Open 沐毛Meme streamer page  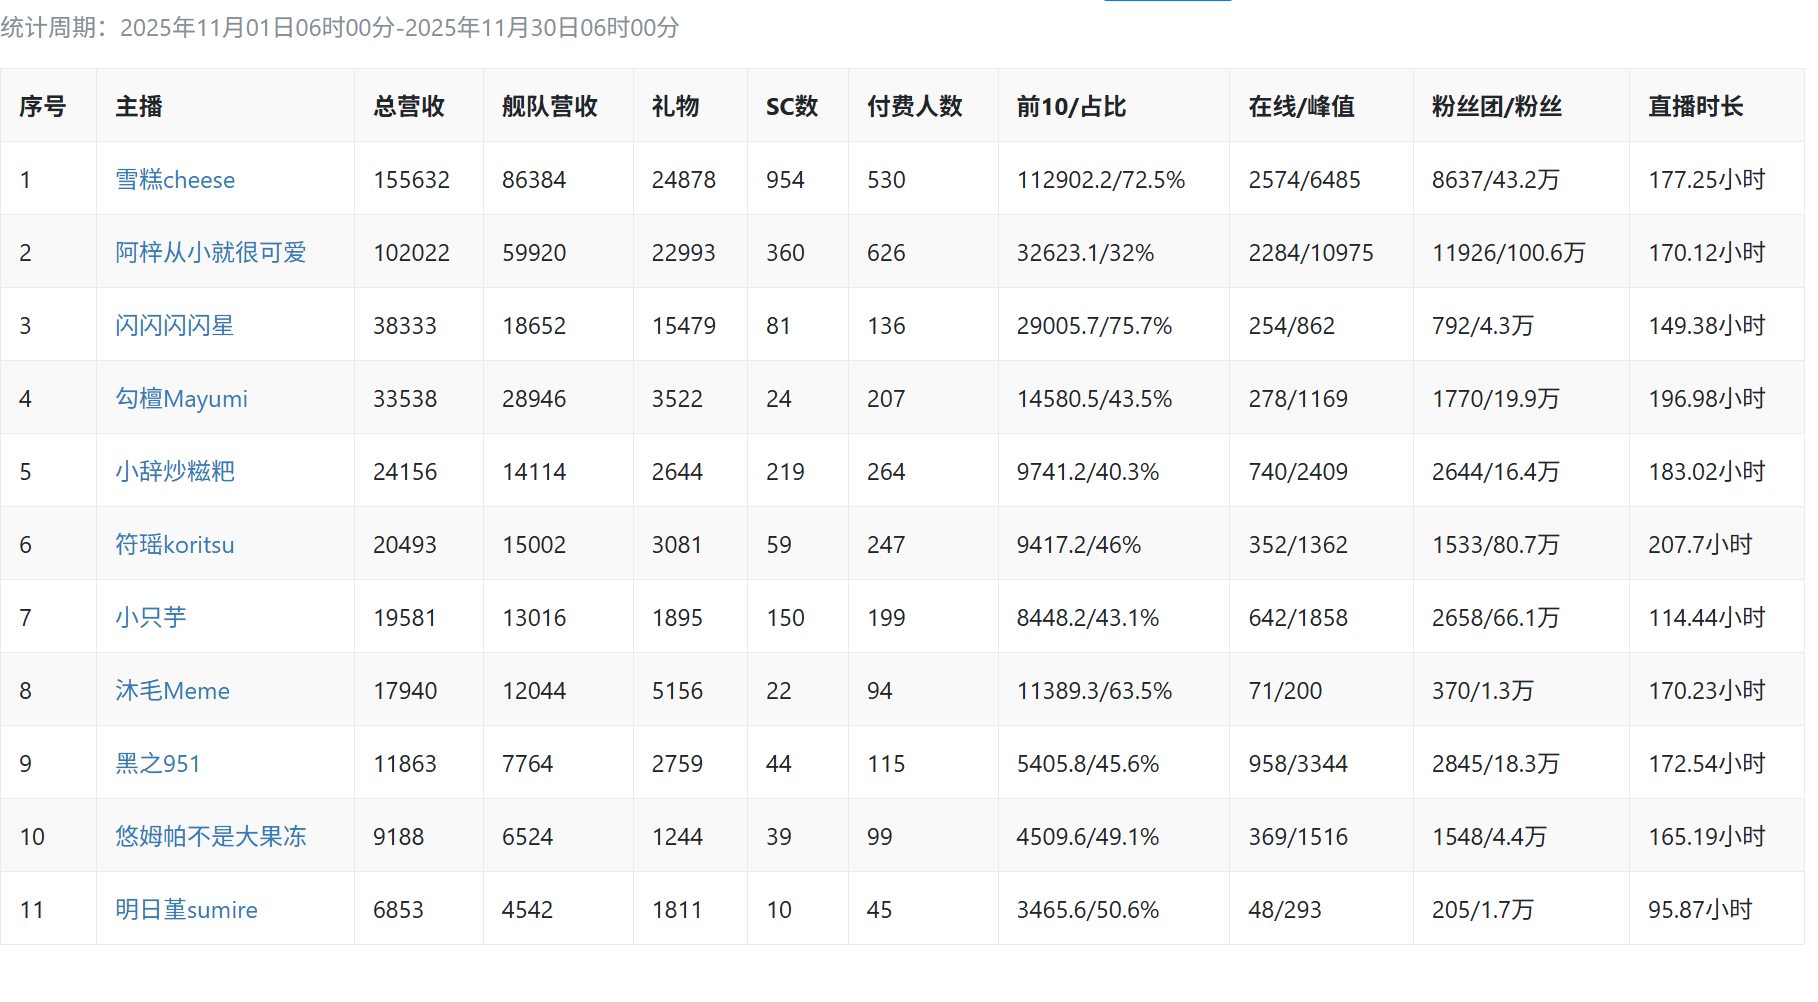click(x=172, y=691)
